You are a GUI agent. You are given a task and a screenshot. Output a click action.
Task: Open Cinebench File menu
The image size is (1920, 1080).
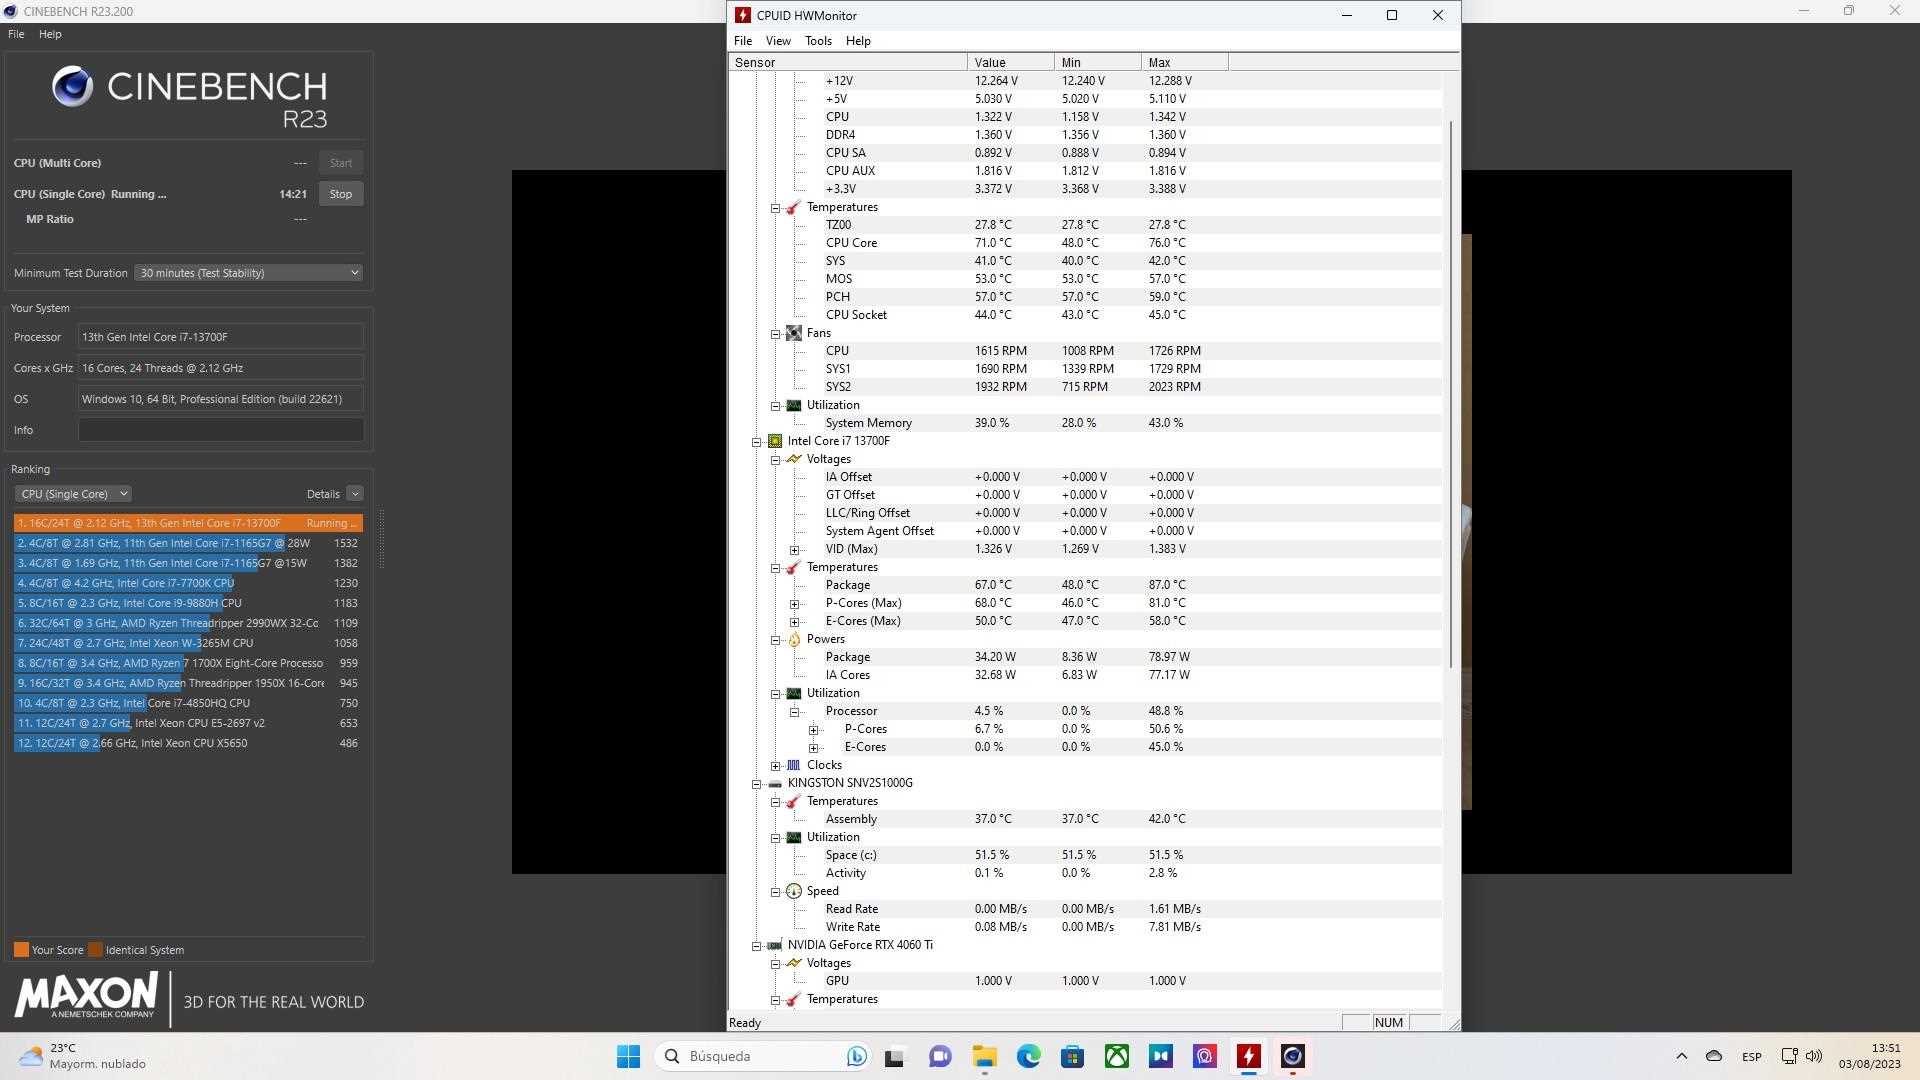click(16, 34)
